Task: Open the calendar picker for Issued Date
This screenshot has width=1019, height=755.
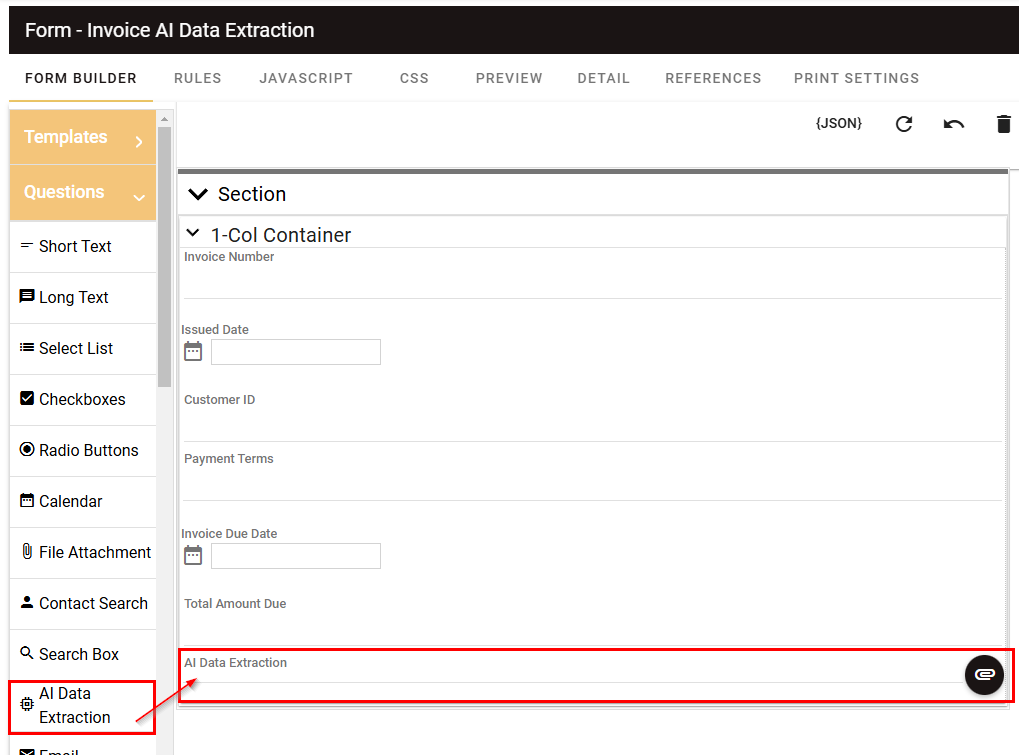Action: click(x=192, y=351)
